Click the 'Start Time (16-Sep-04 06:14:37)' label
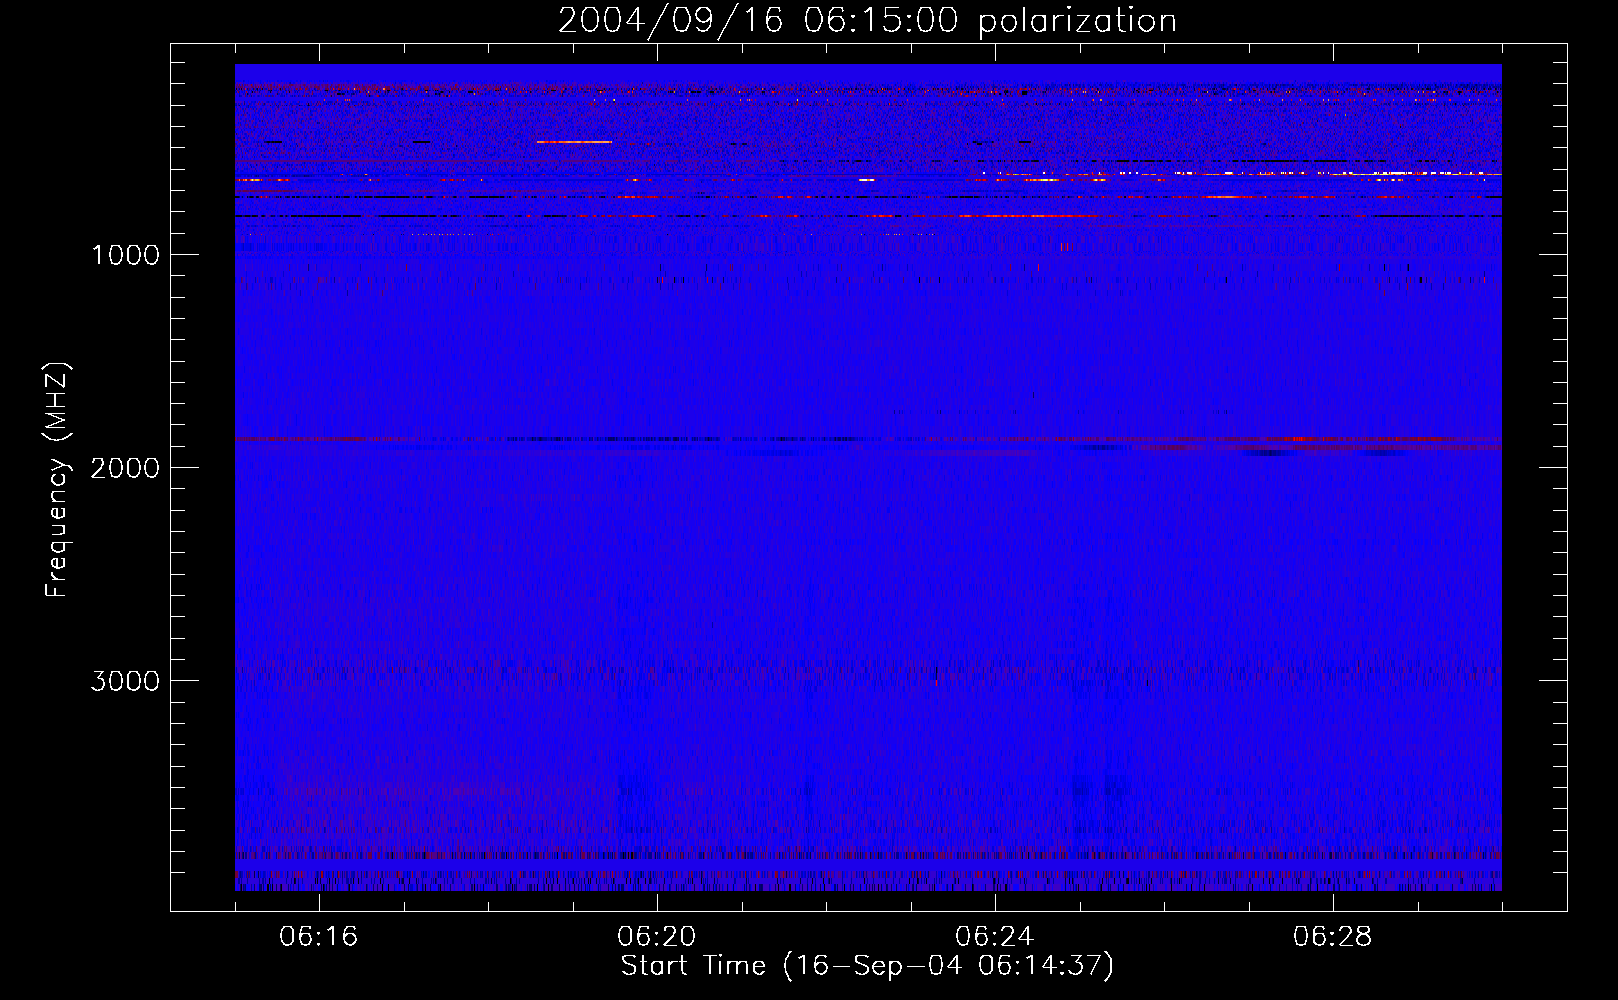1618x1000 pixels. [x=867, y=966]
